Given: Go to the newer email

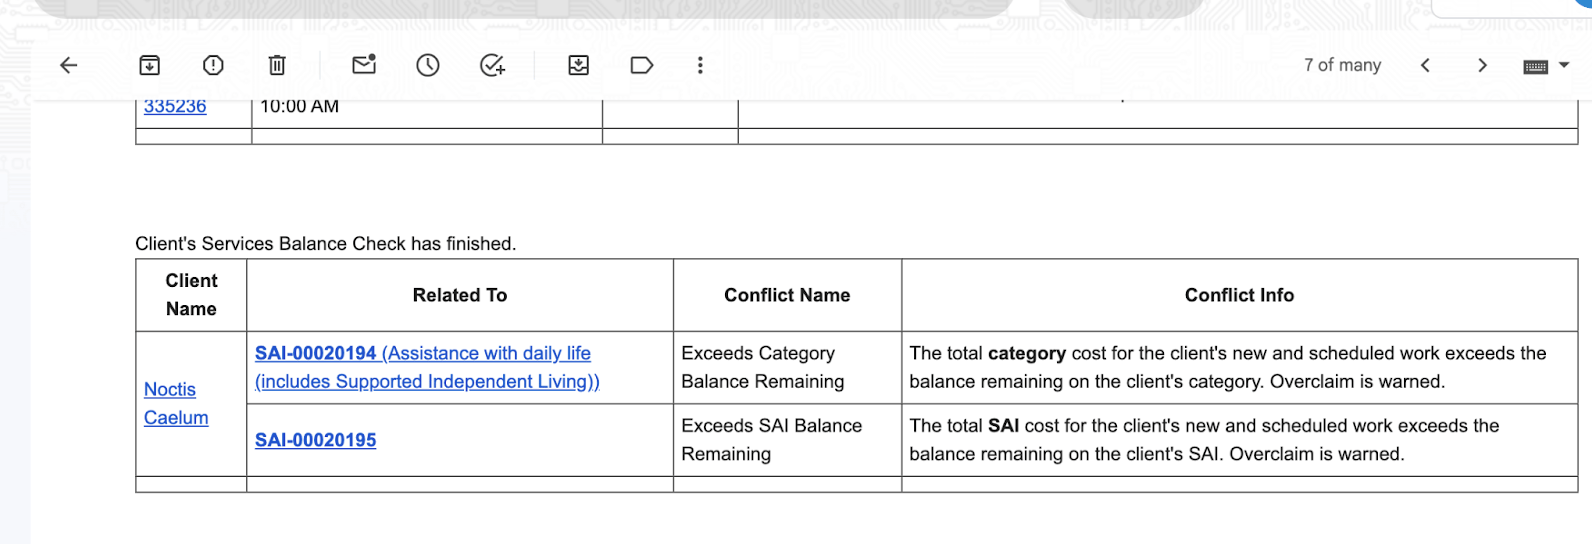Looking at the screenshot, I should pyautogui.click(x=1425, y=65).
